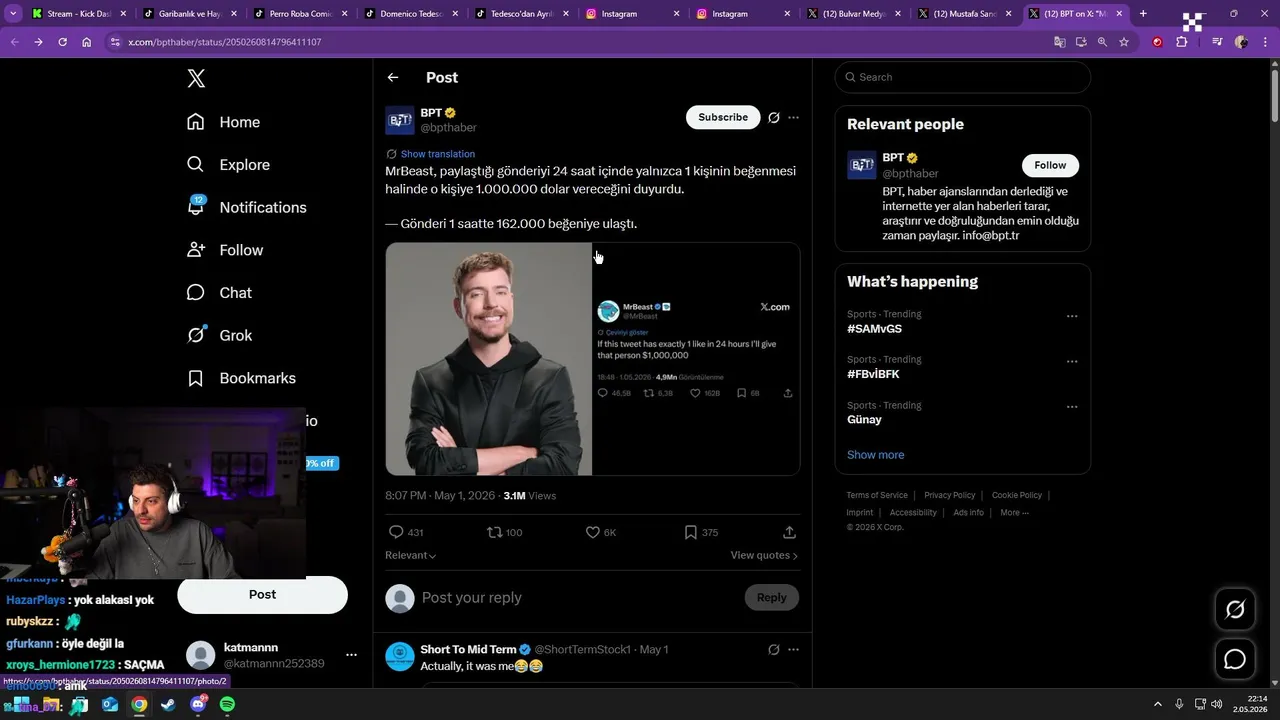Viewport: 1280px width, 720px height.
Task: Open floating Grok button at bottom right
Action: click(x=1235, y=609)
